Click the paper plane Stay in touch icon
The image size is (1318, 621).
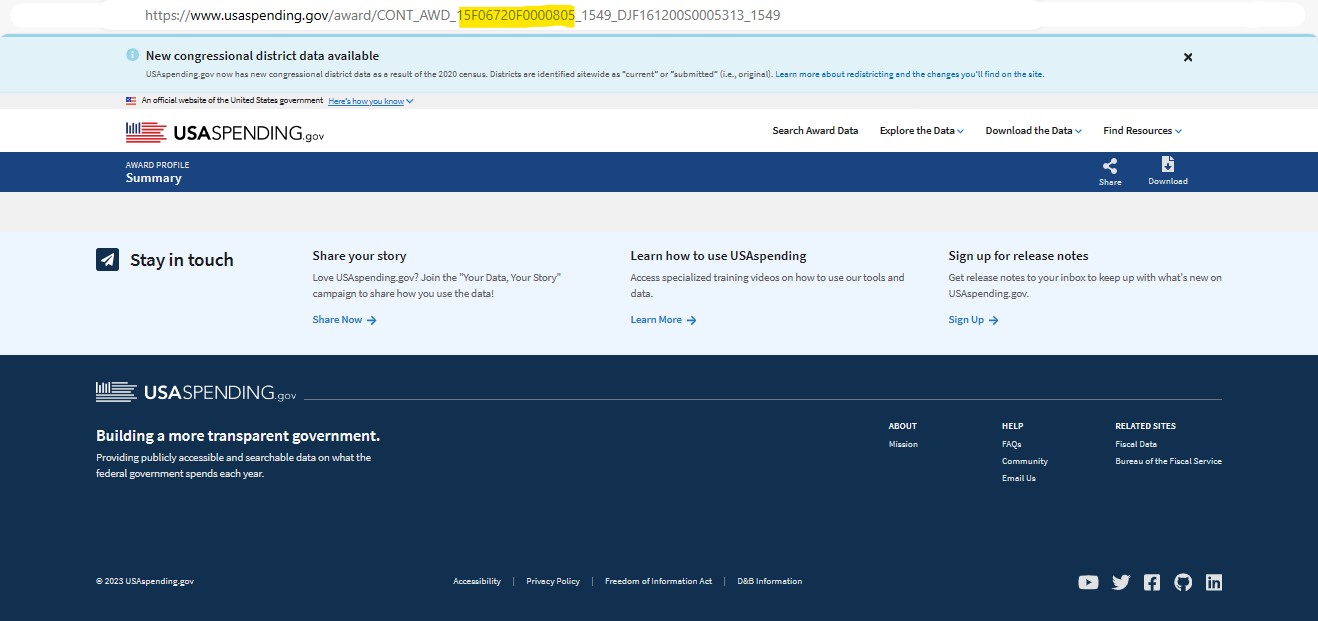point(107,260)
